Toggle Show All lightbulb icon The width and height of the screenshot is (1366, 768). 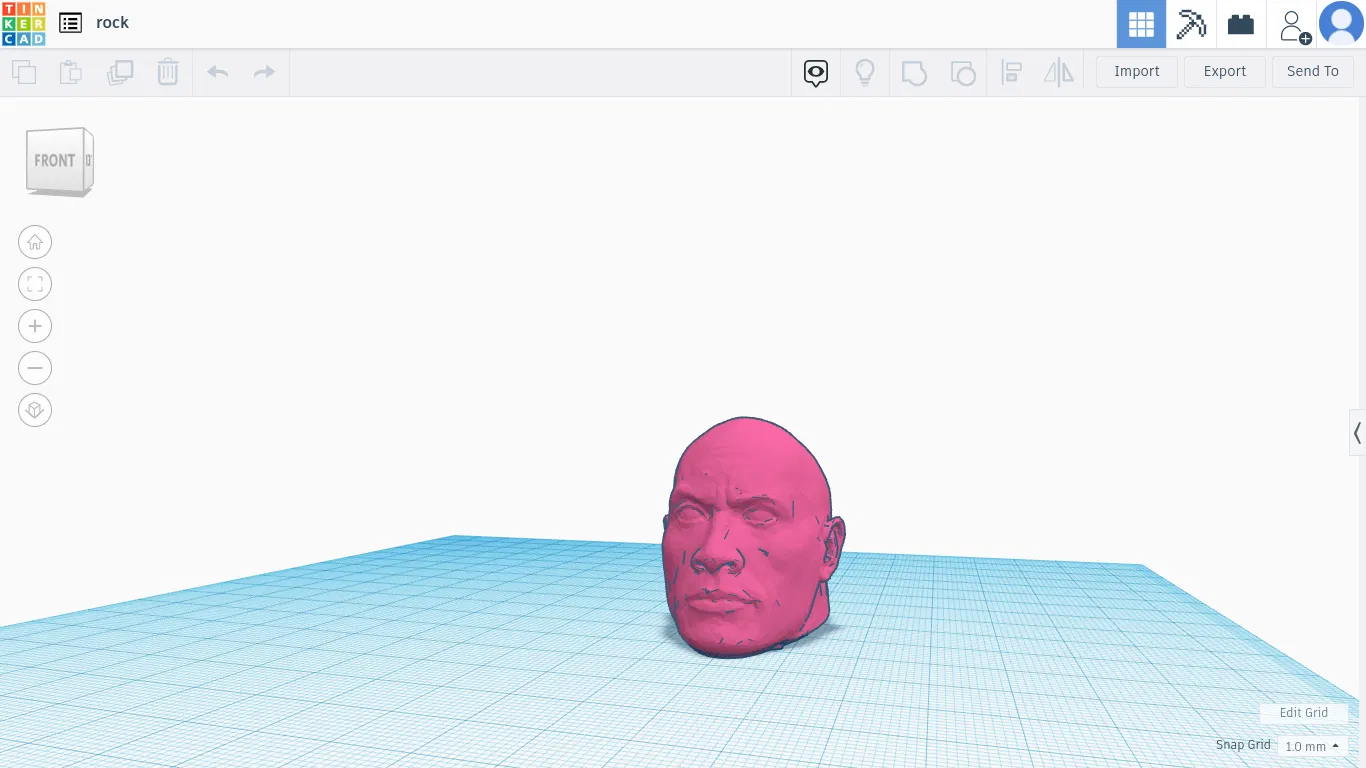click(865, 72)
